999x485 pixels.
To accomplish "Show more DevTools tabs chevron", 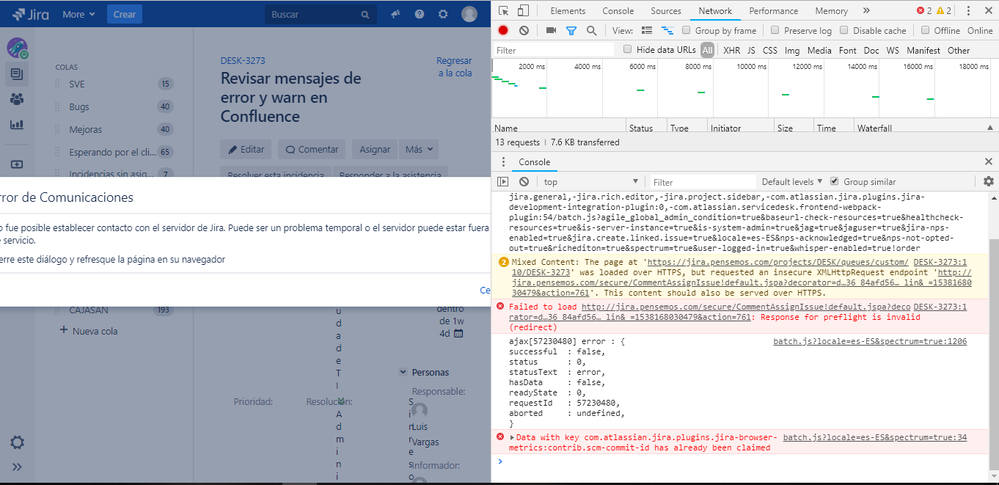I will 866,11.
